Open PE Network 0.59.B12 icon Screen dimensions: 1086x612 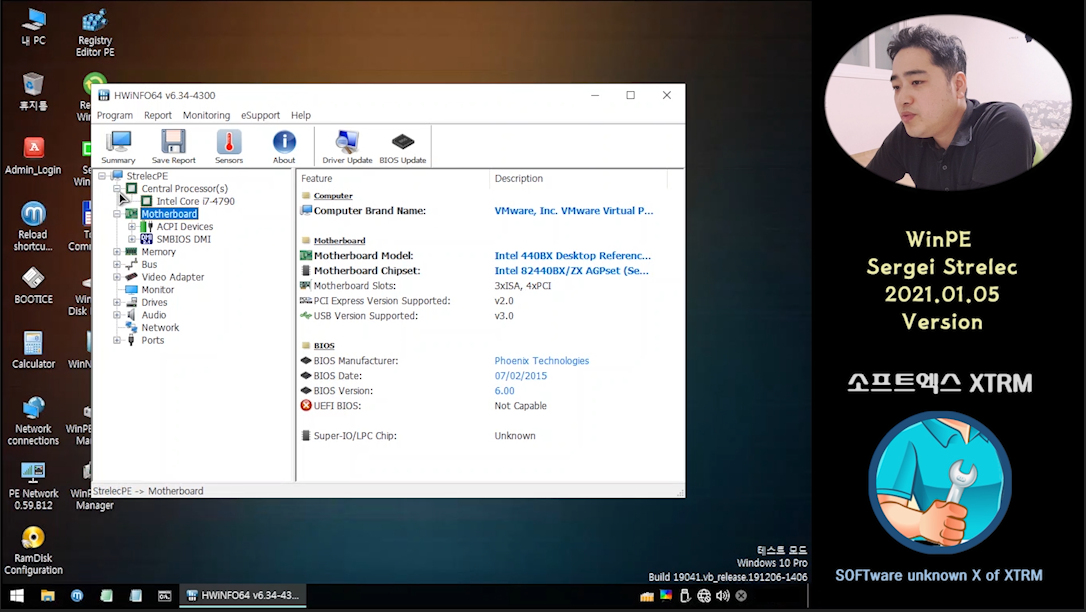33,486
